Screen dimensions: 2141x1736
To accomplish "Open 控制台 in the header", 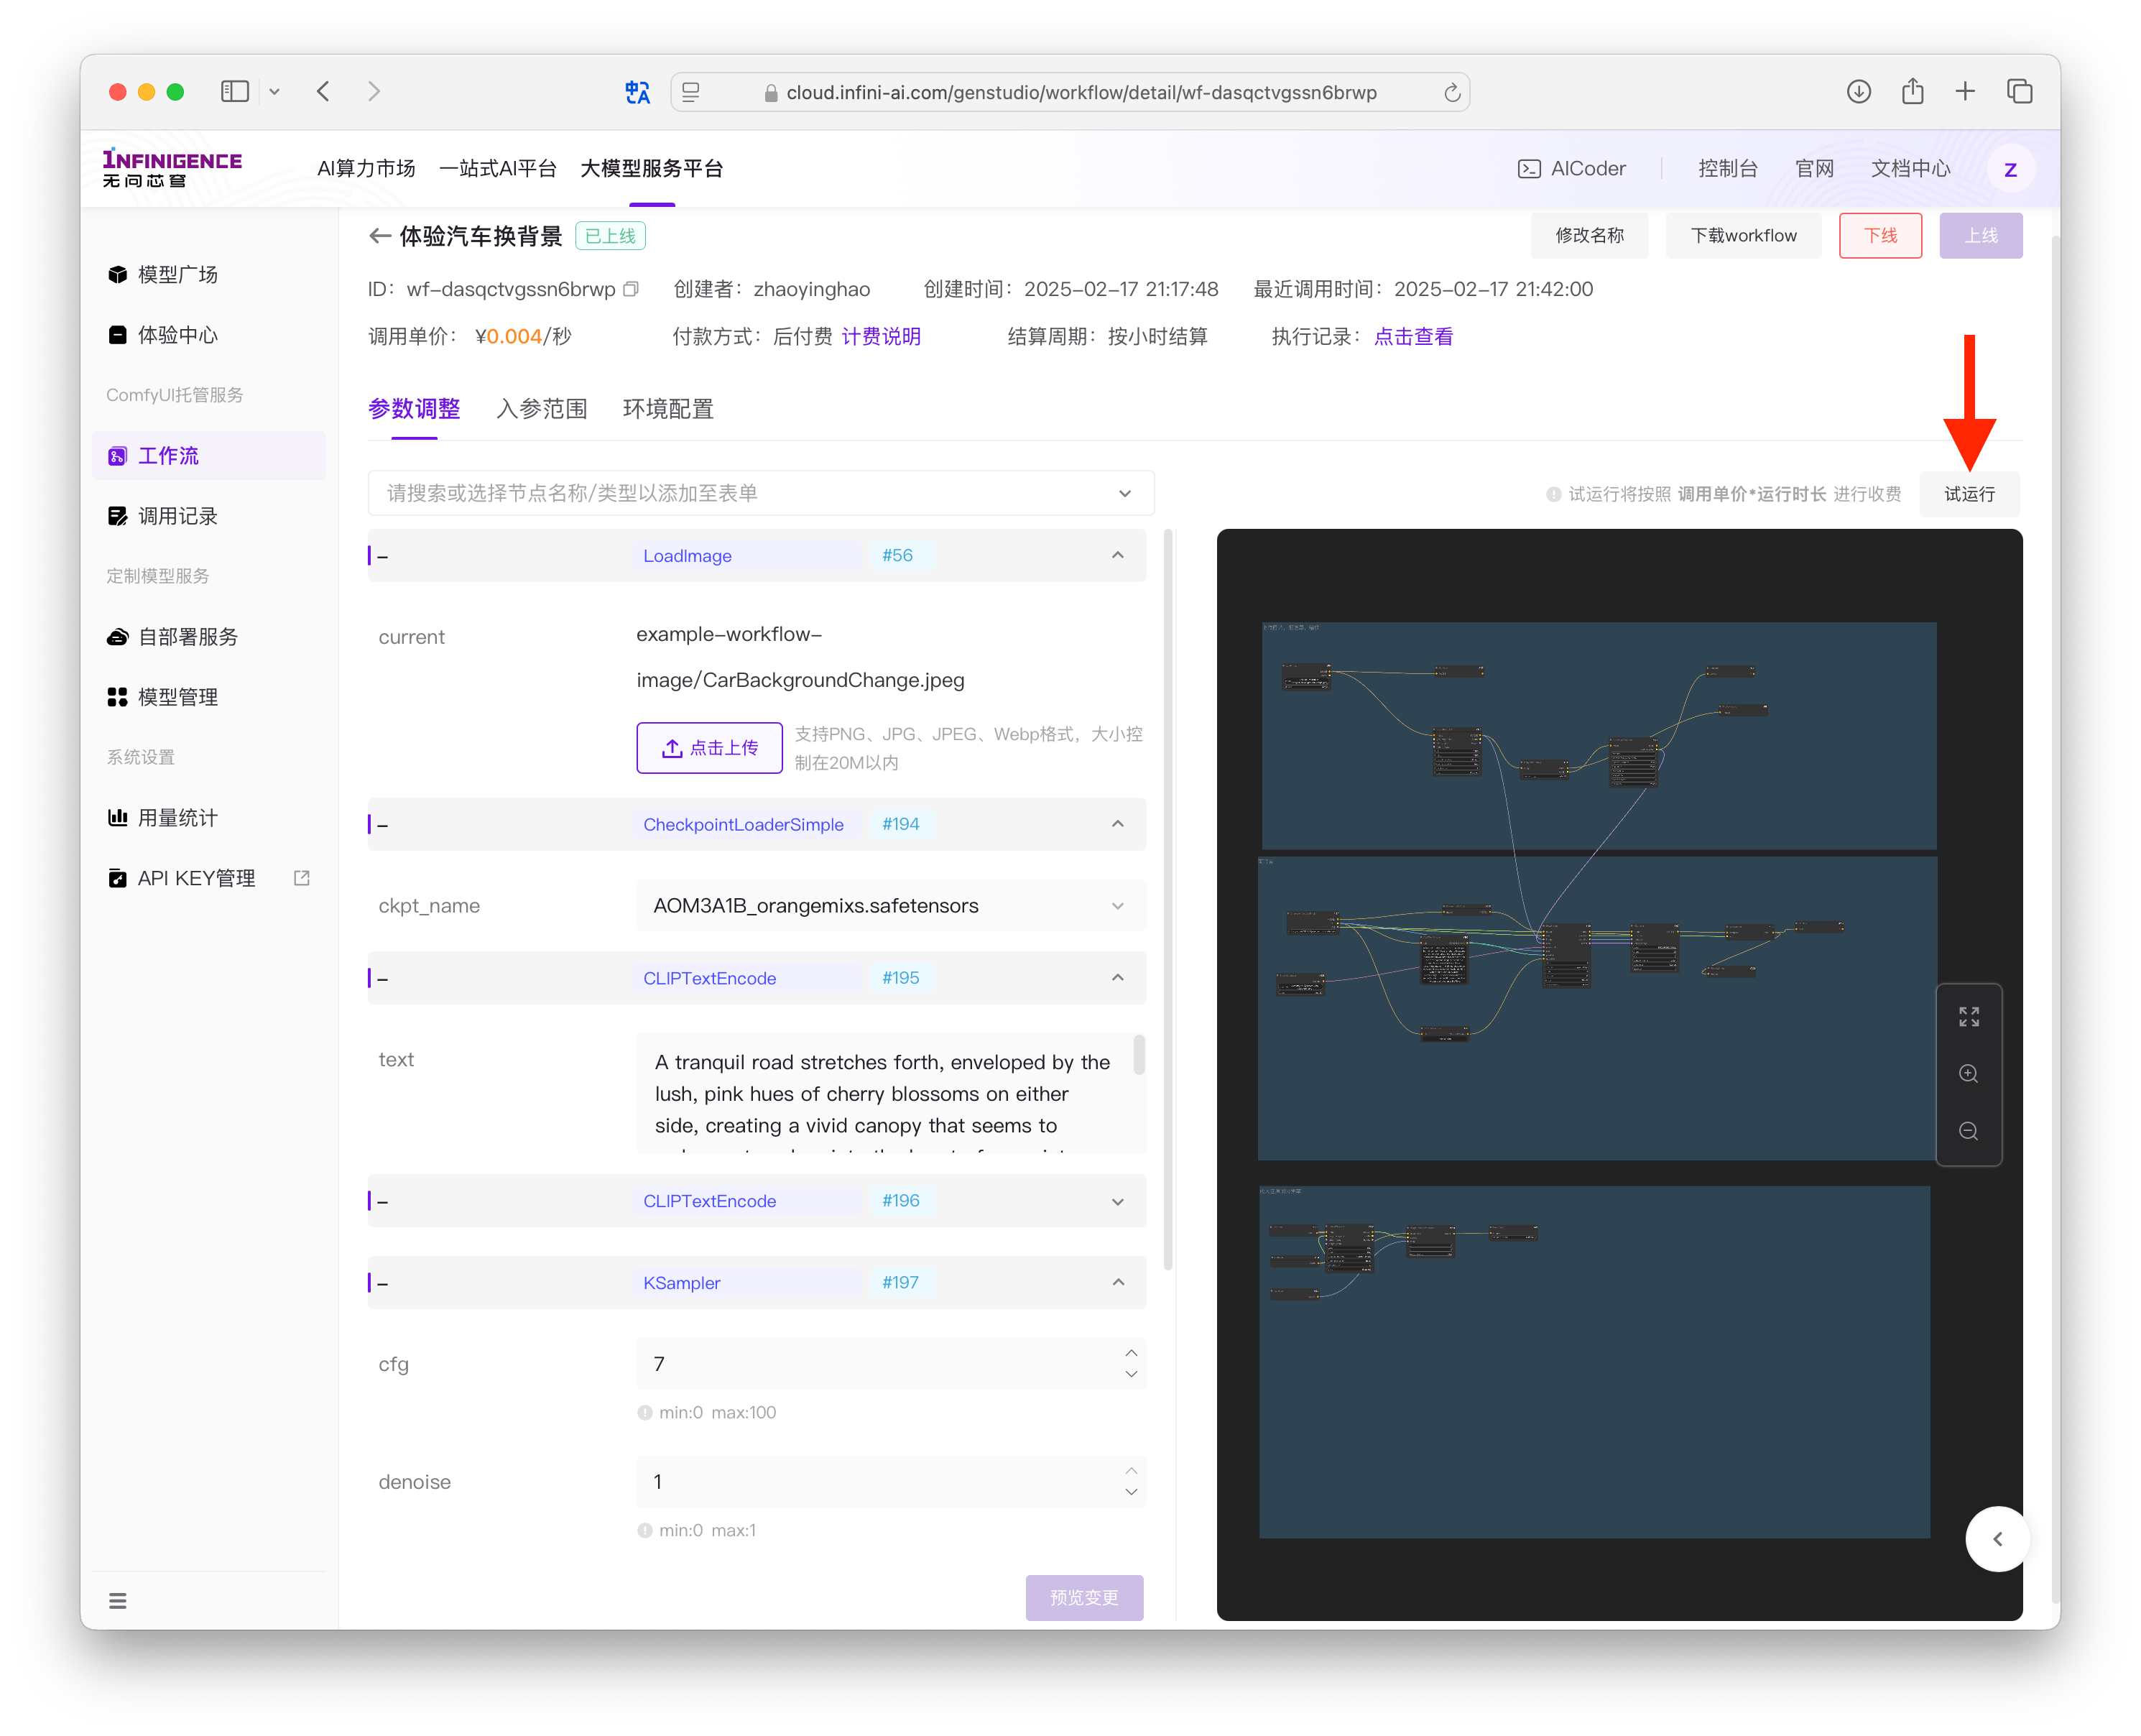I will coord(1728,169).
